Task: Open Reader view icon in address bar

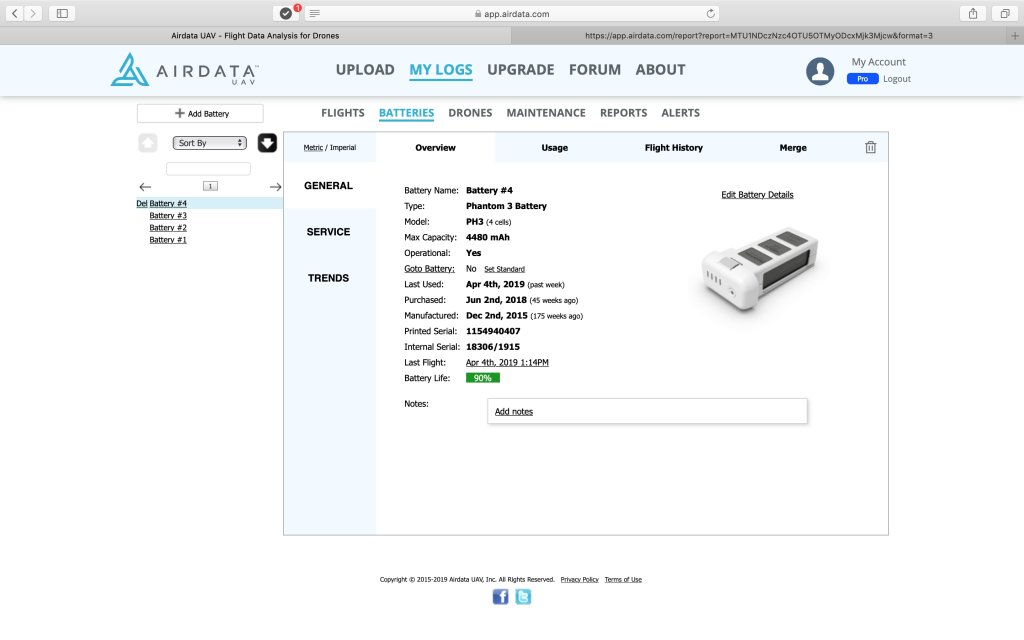Action: 315,13
